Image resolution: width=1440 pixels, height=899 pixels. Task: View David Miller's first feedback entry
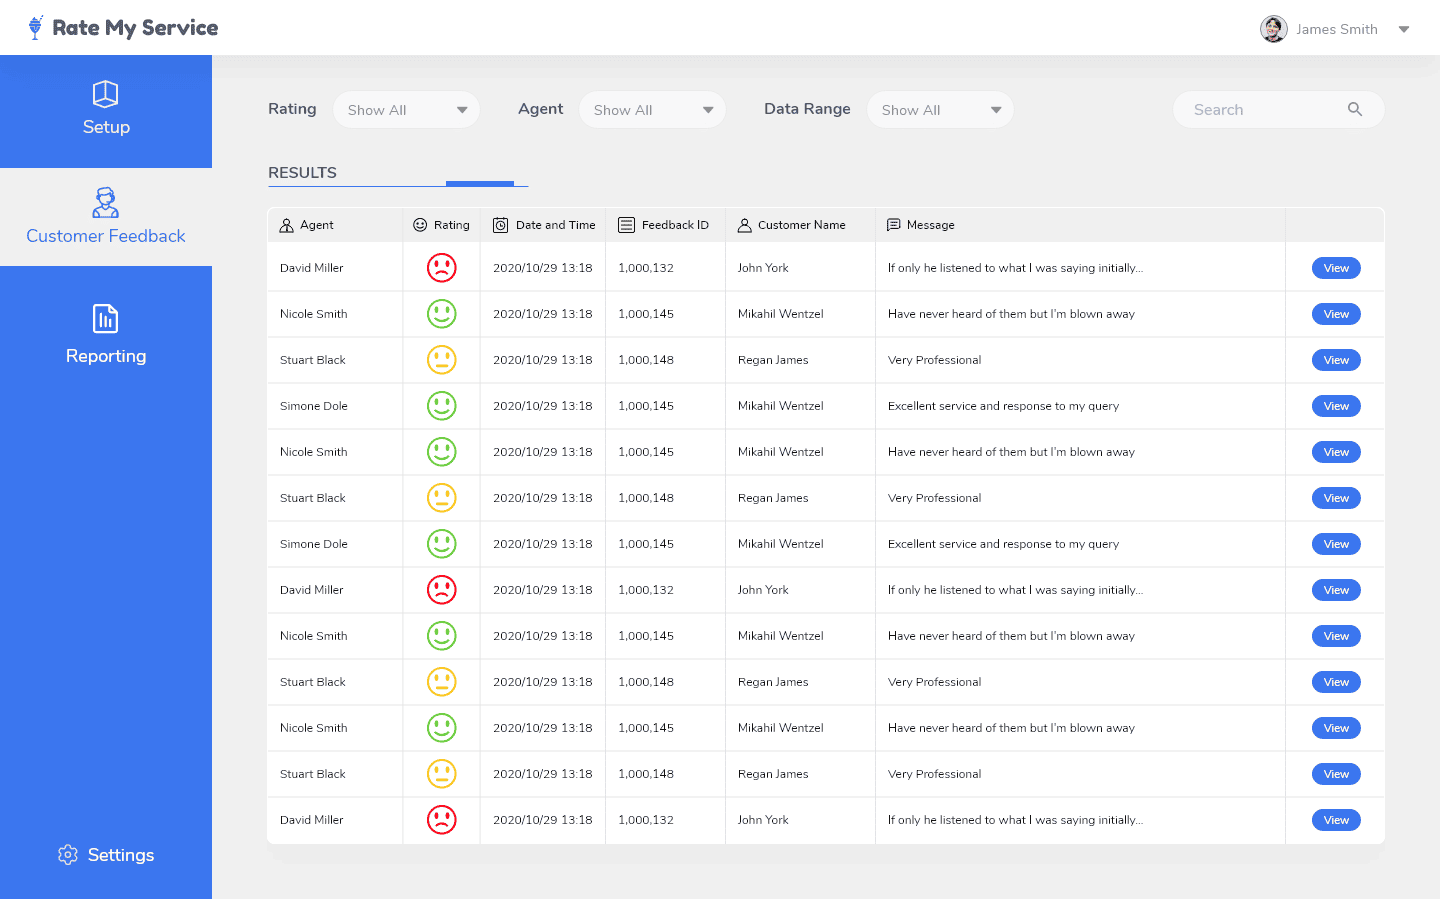1336,268
